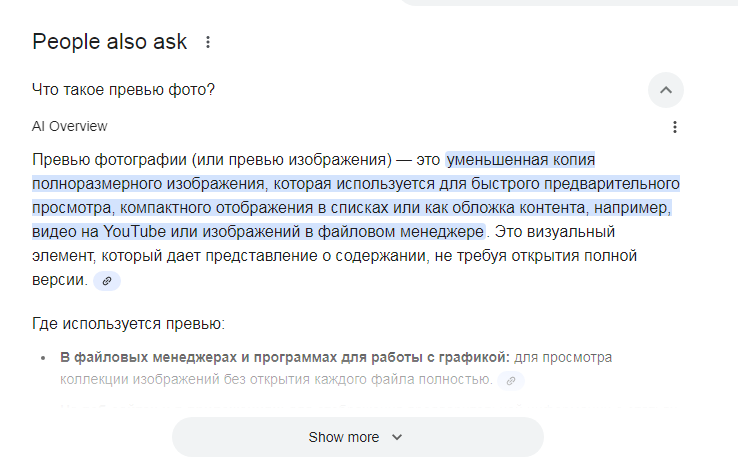Image resolution: width=738 pixels, height=469 pixels.
Task: Collapse the question with the up chevron
Action: pyautogui.click(x=666, y=90)
